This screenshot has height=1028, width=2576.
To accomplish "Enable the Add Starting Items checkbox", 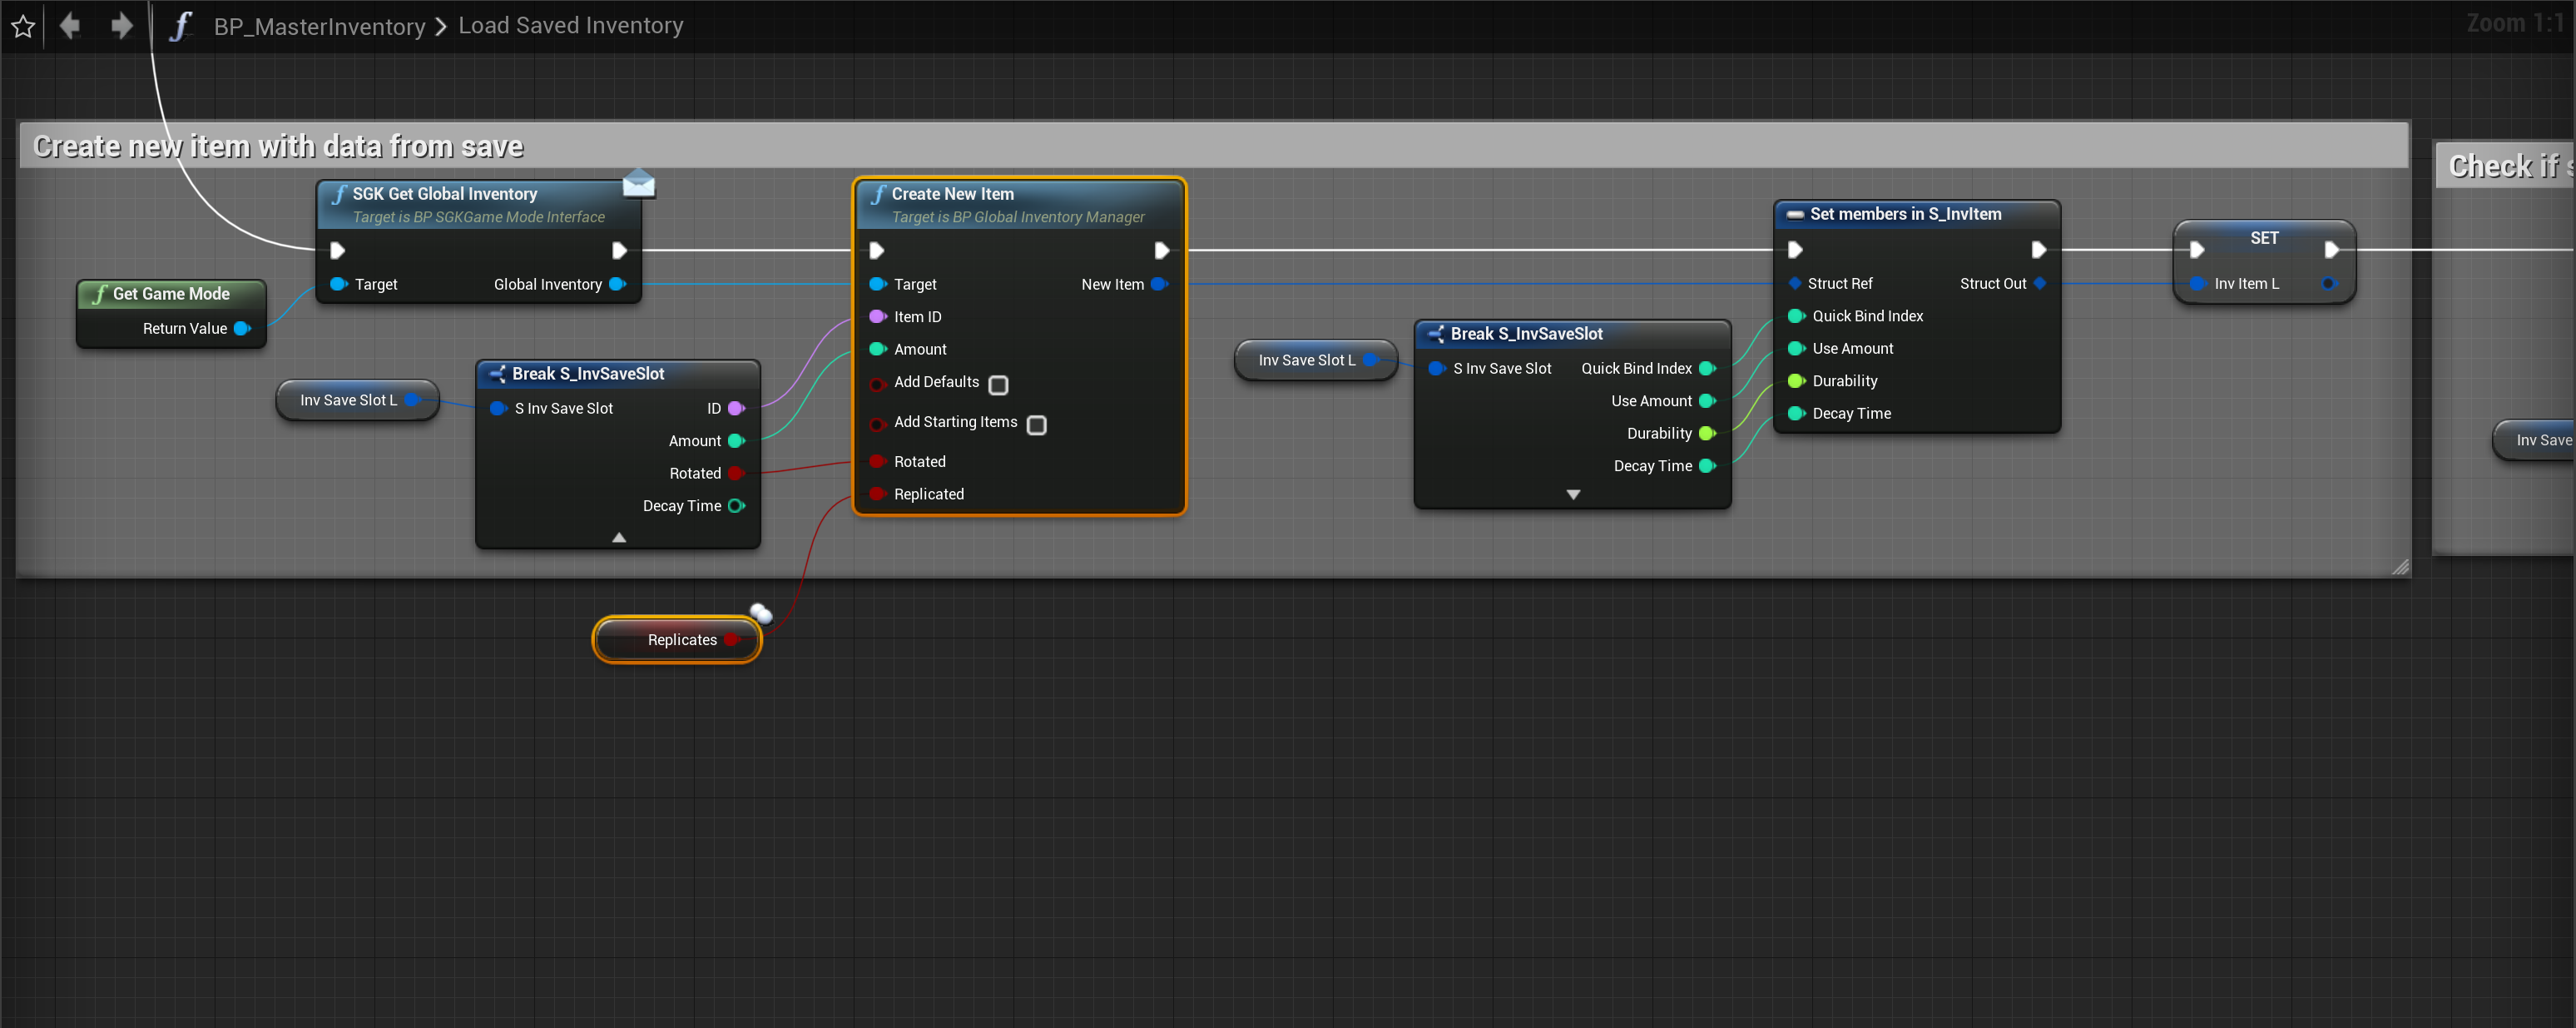I will [1037, 425].
